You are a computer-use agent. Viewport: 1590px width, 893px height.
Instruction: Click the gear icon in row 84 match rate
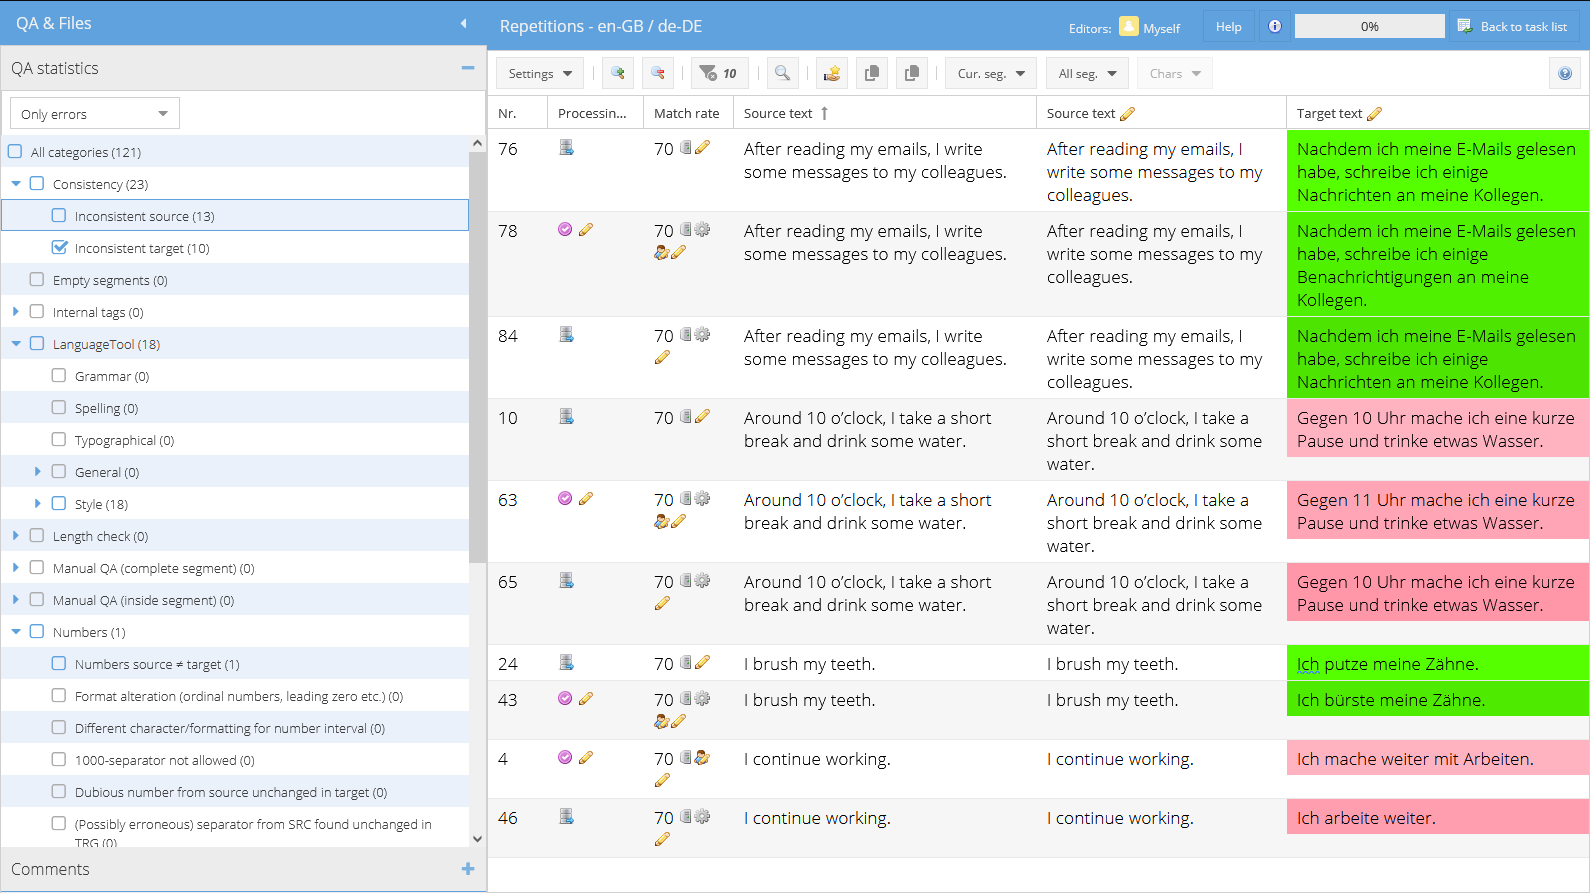point(703,335)
